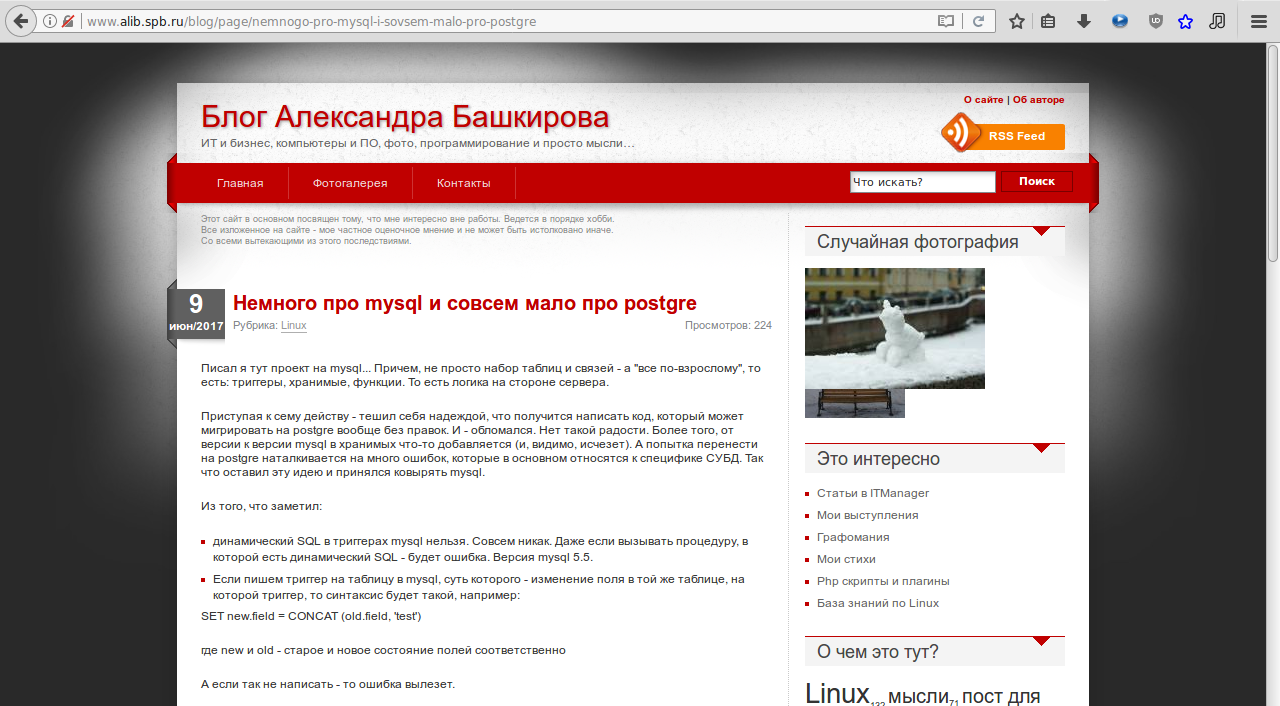This screenshot has height=706, width=1280.
Task: Click the blue outlined star extension icon
Action: coord(1186,21)
